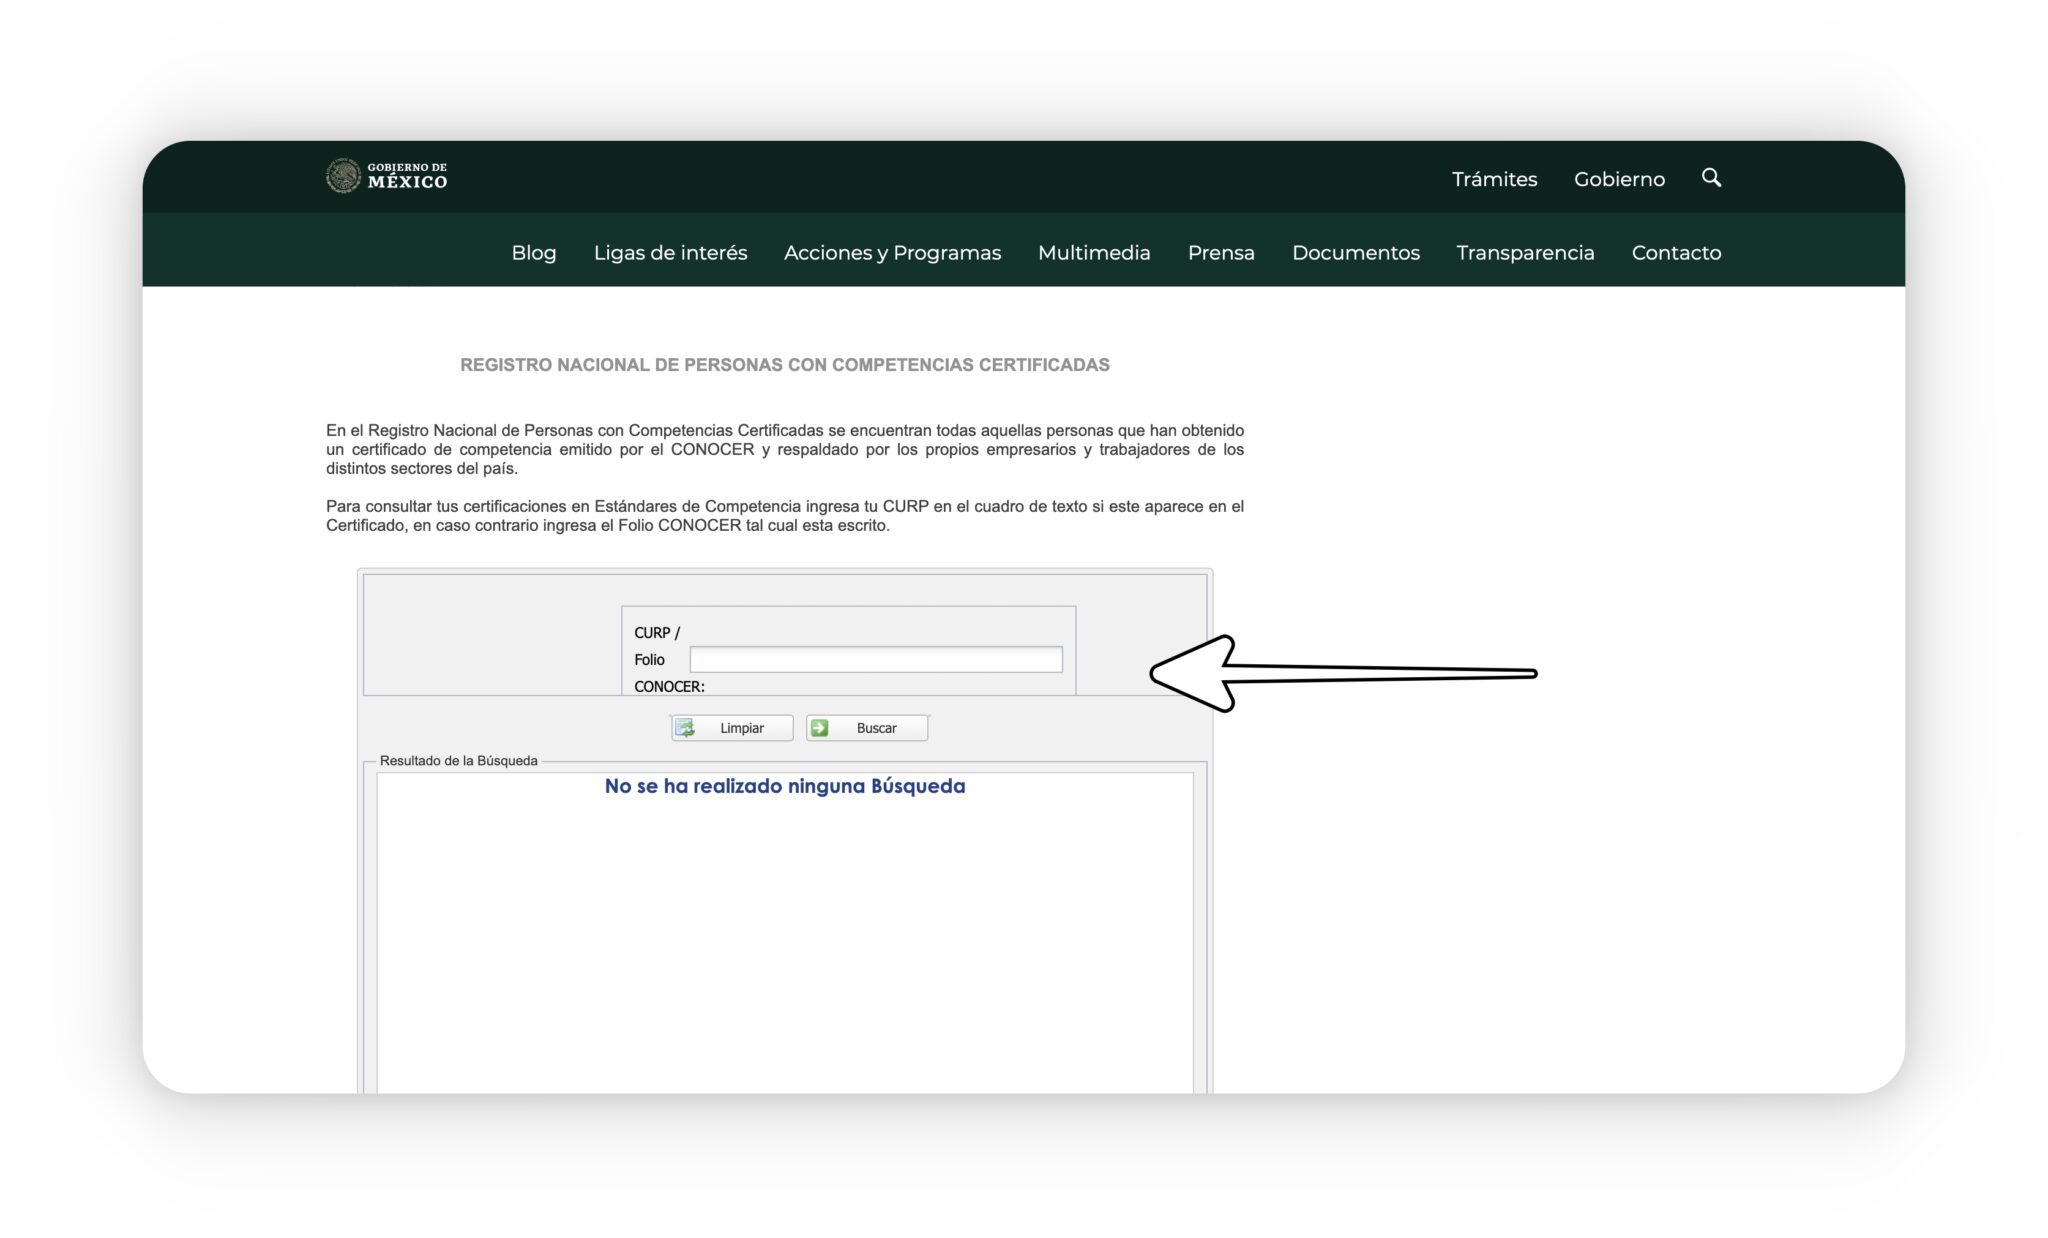Open the Gobierno menu

click(x=1619, y=179)
